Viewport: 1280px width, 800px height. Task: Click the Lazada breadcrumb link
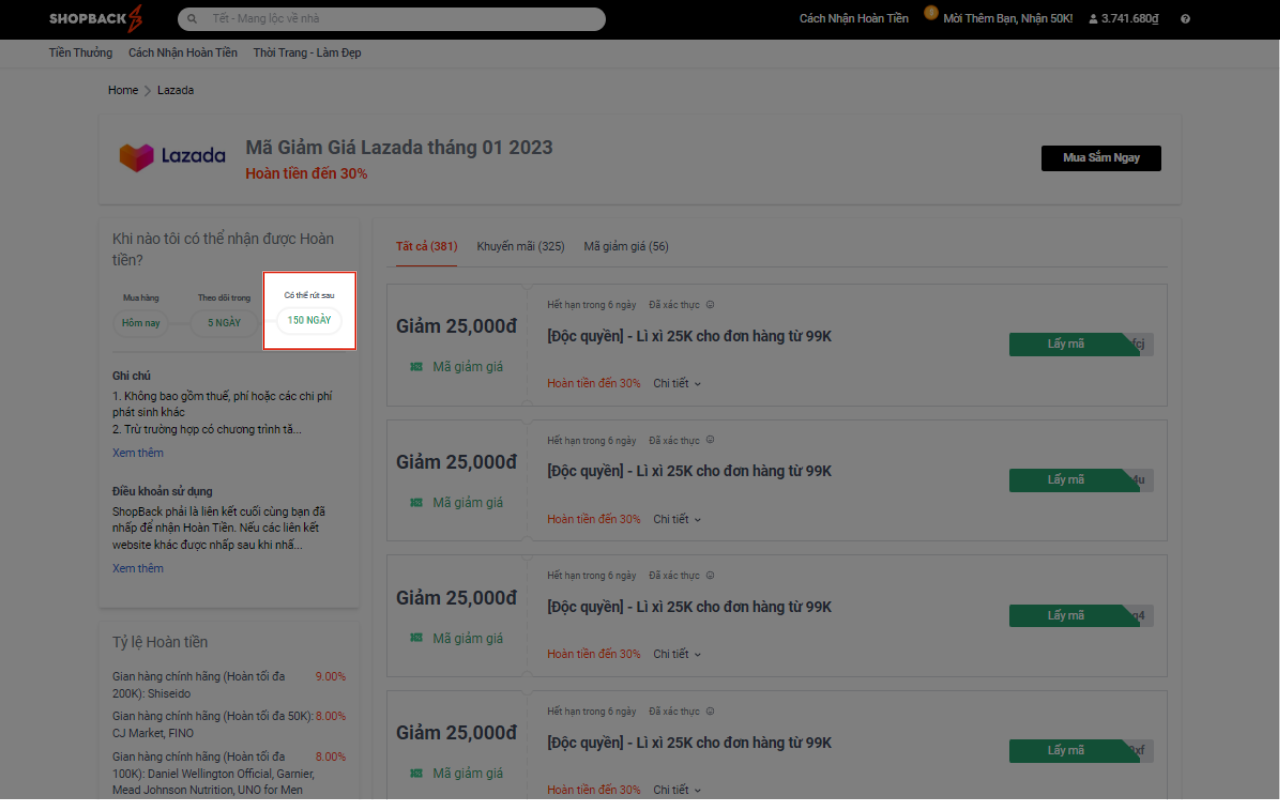point(176,90)
